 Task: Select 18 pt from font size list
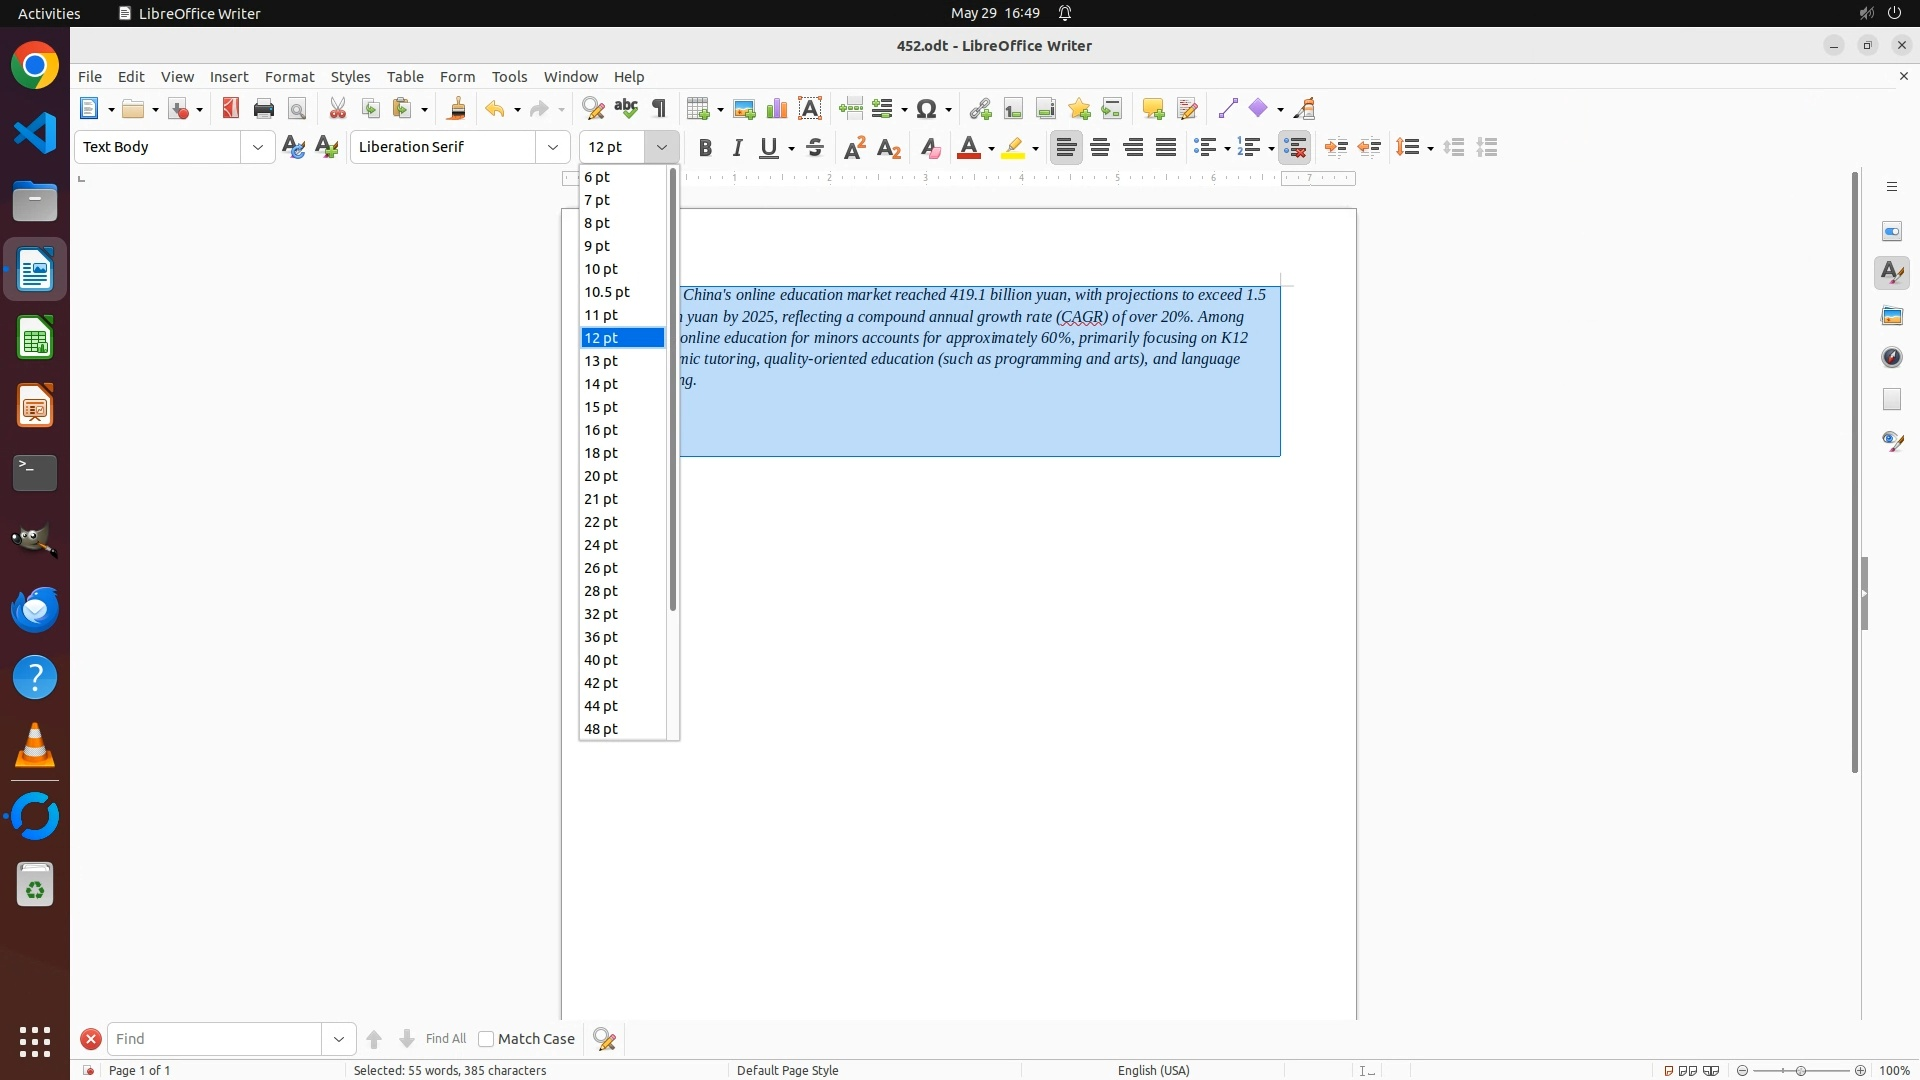point(602,453)
